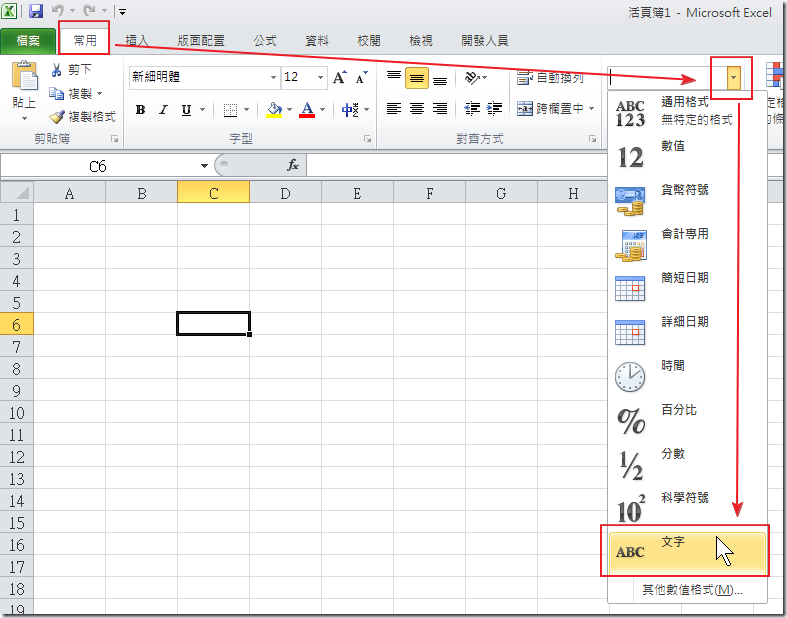Switch to the Formulas (公式) tab
787x618 pixels.
click(265, 41)
